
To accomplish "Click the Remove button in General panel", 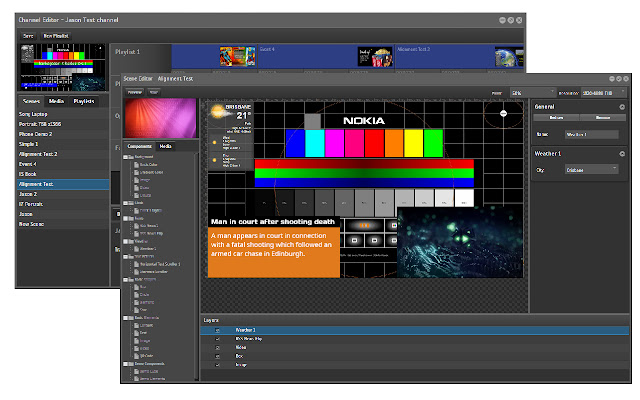I will point(602,118).
